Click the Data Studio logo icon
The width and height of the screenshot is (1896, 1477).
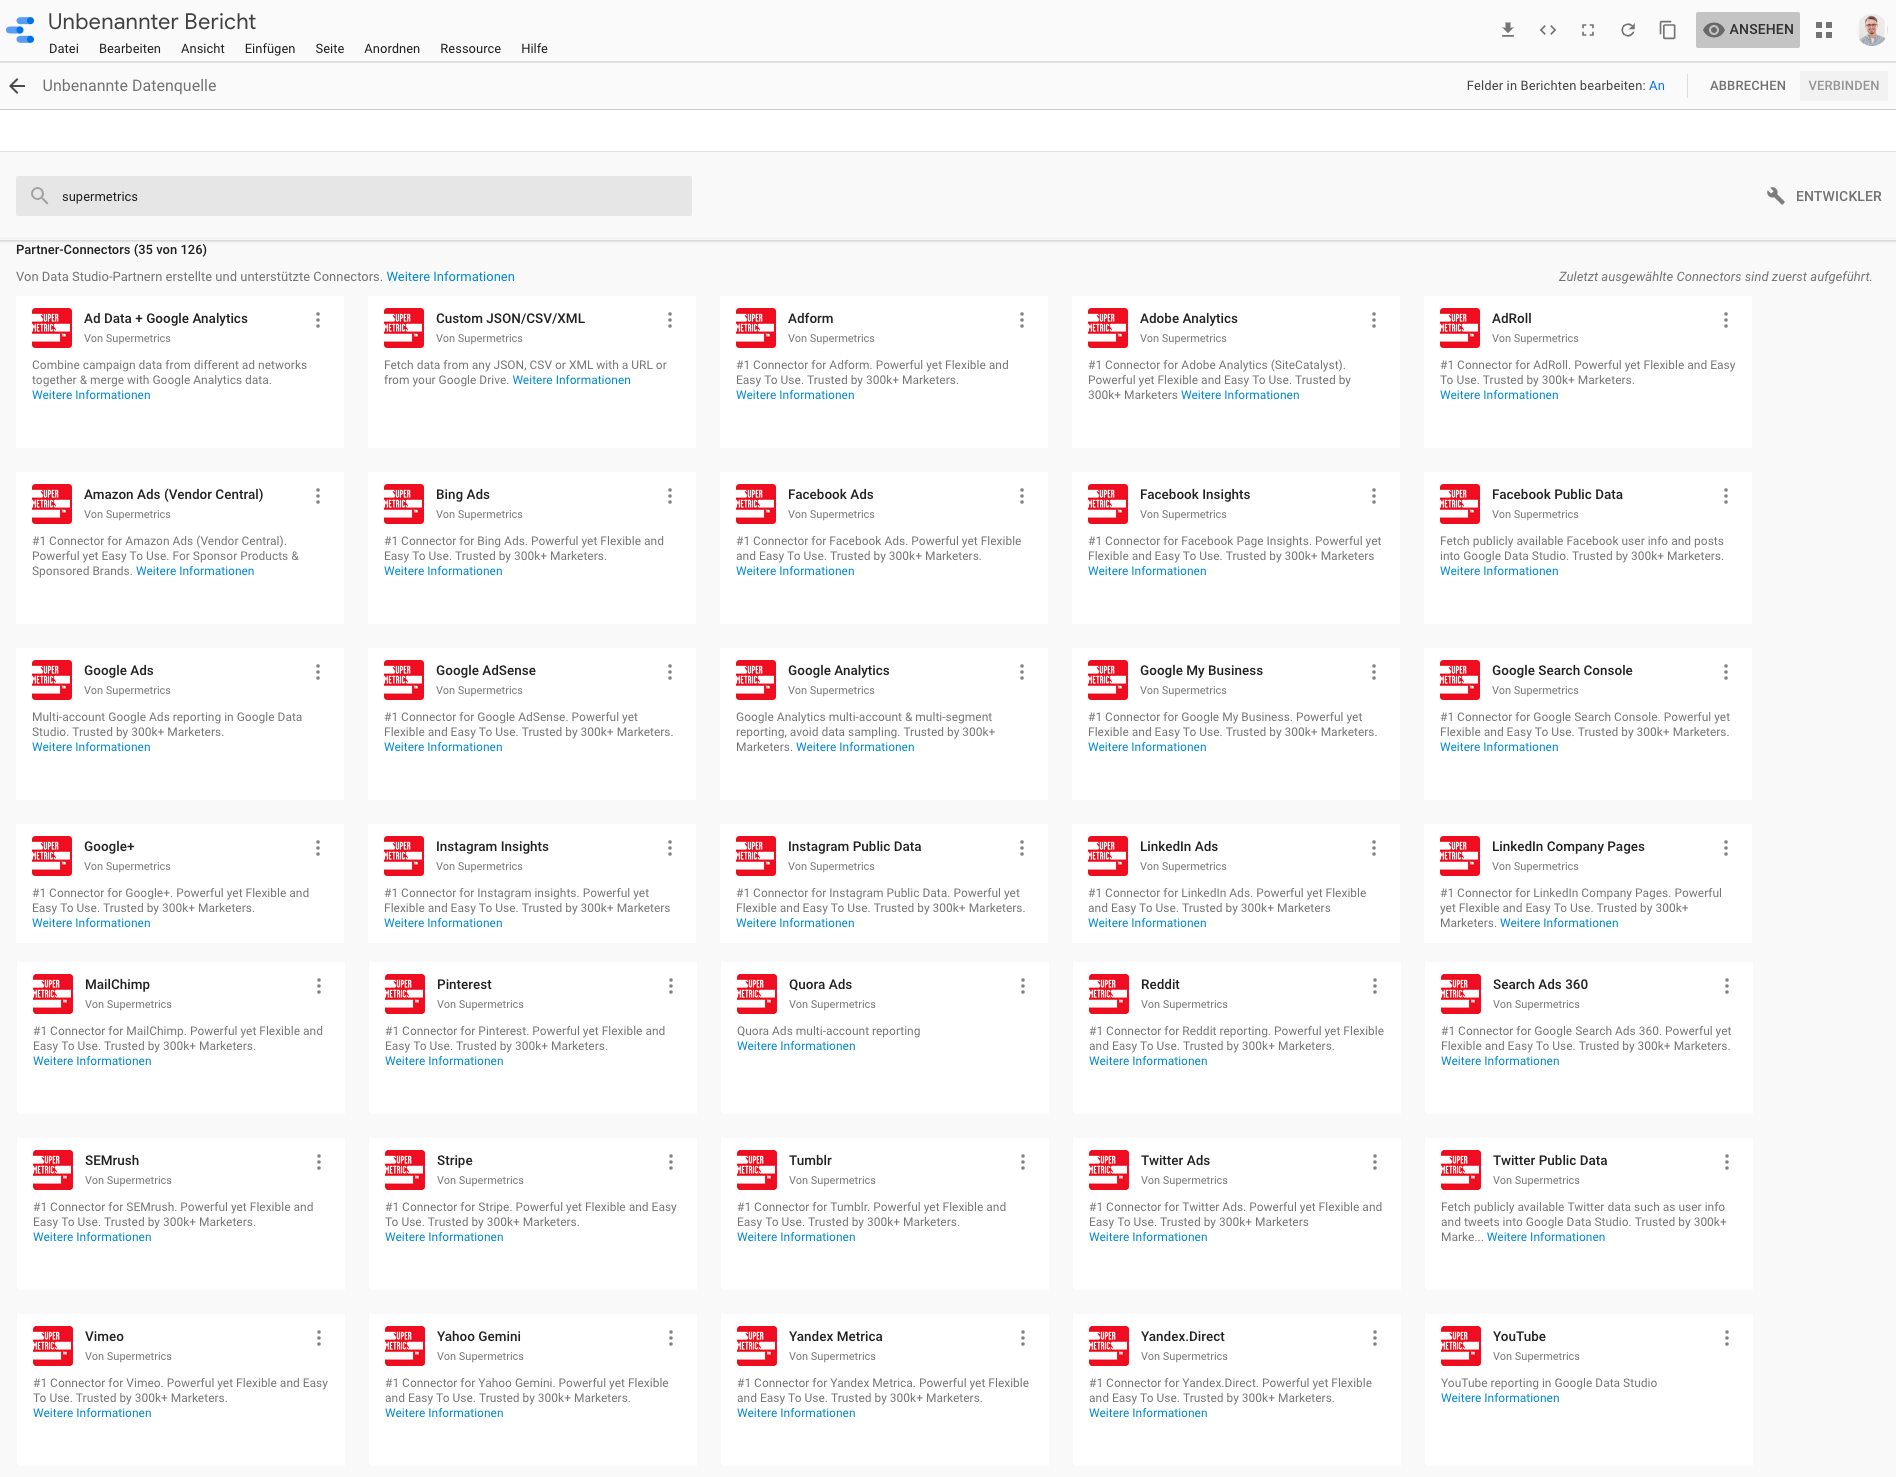[20, 30]
